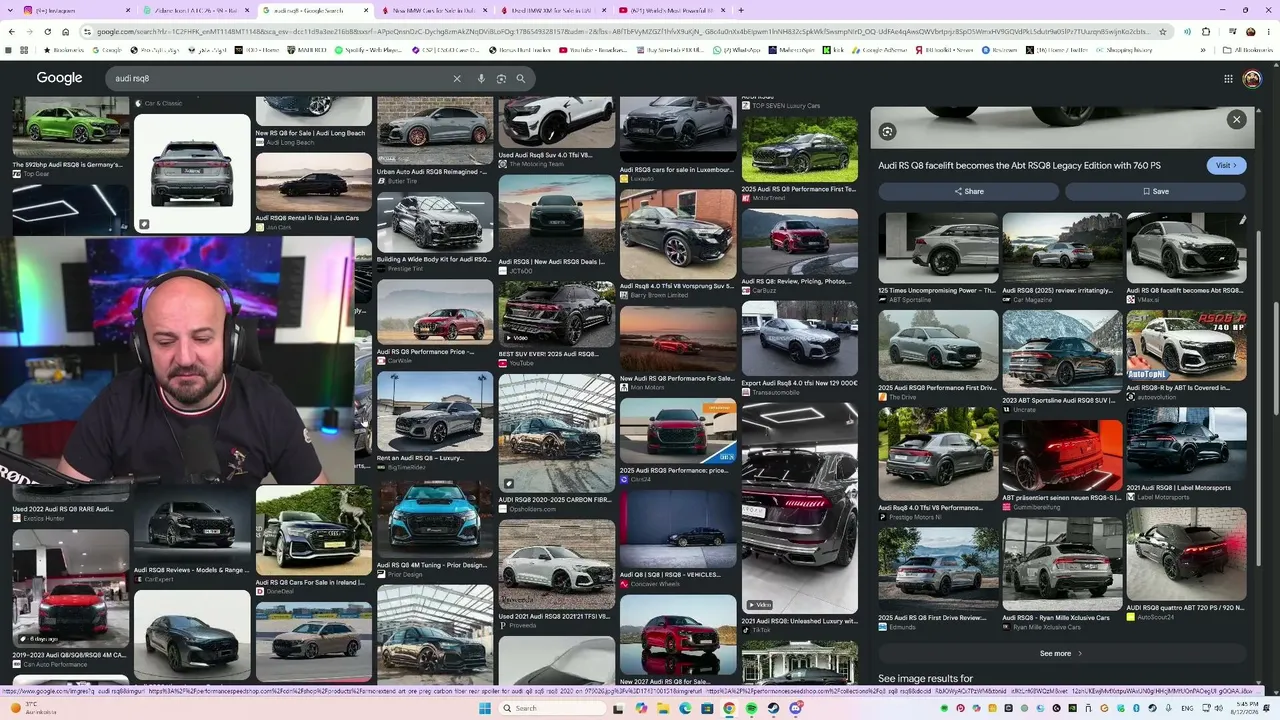The image size is (1280, 720).
Task: Click the Chrome icon in the taskbar
Action: tap(729, 708)
